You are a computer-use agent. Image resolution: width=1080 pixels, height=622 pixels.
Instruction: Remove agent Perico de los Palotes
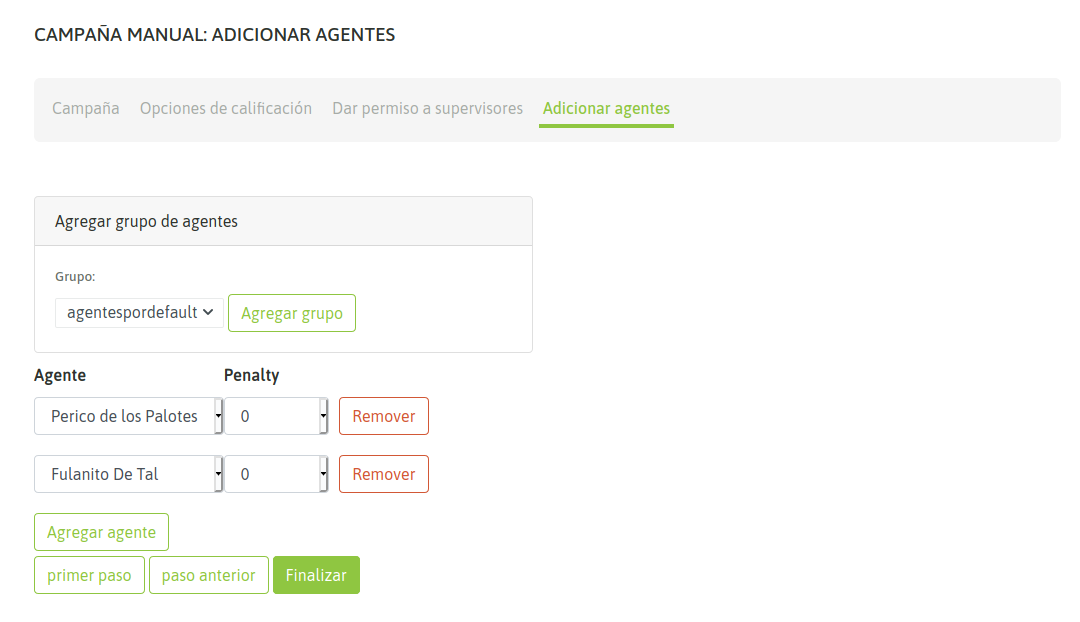(384, 416)
